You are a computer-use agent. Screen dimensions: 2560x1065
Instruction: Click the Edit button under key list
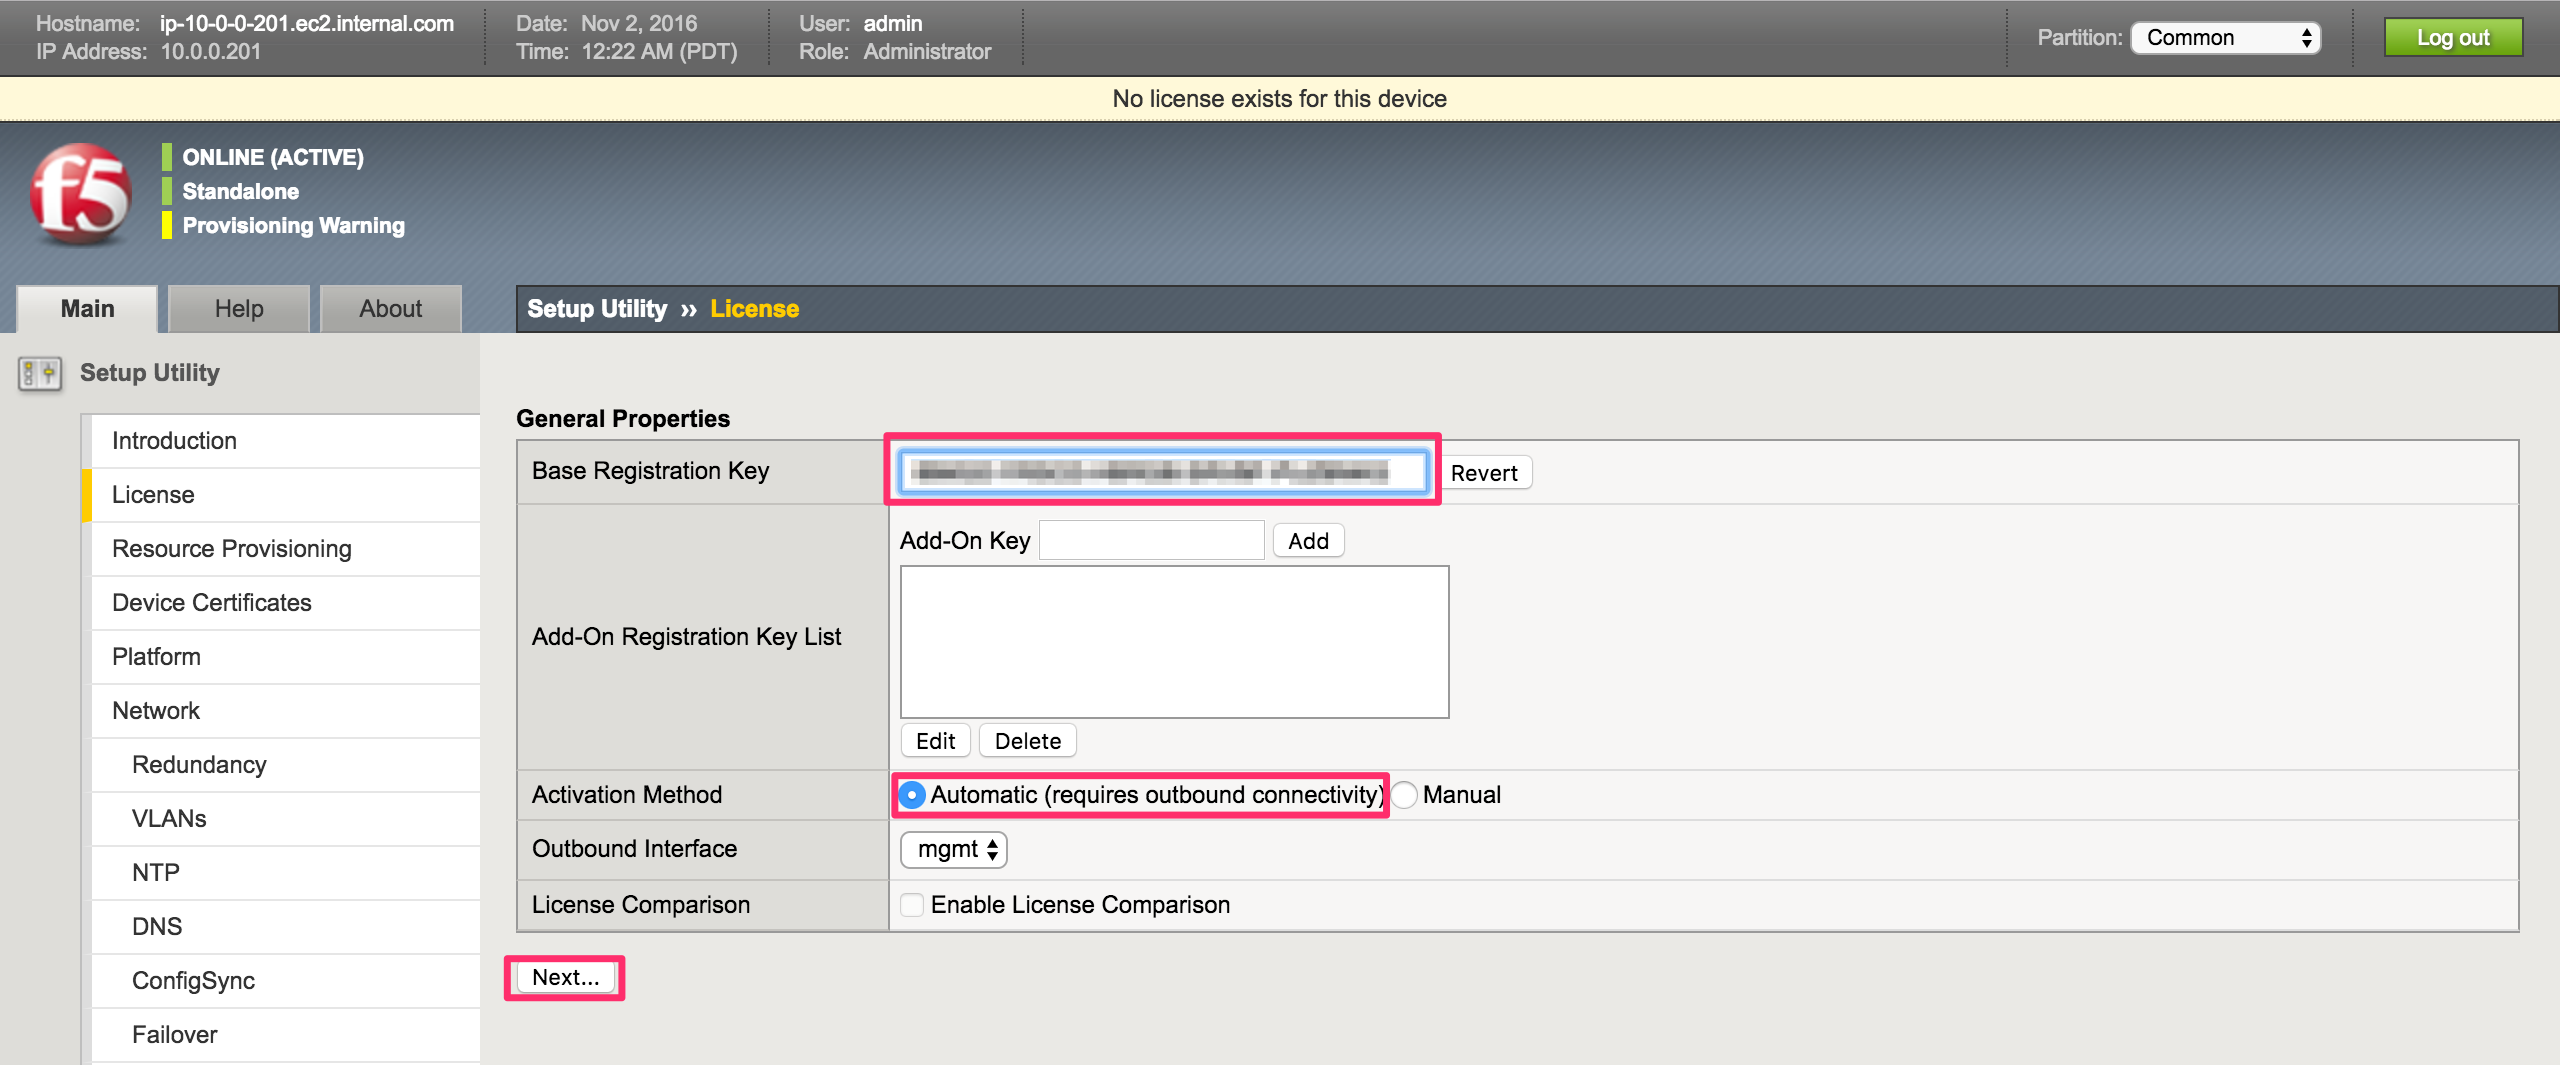point(935,741)
